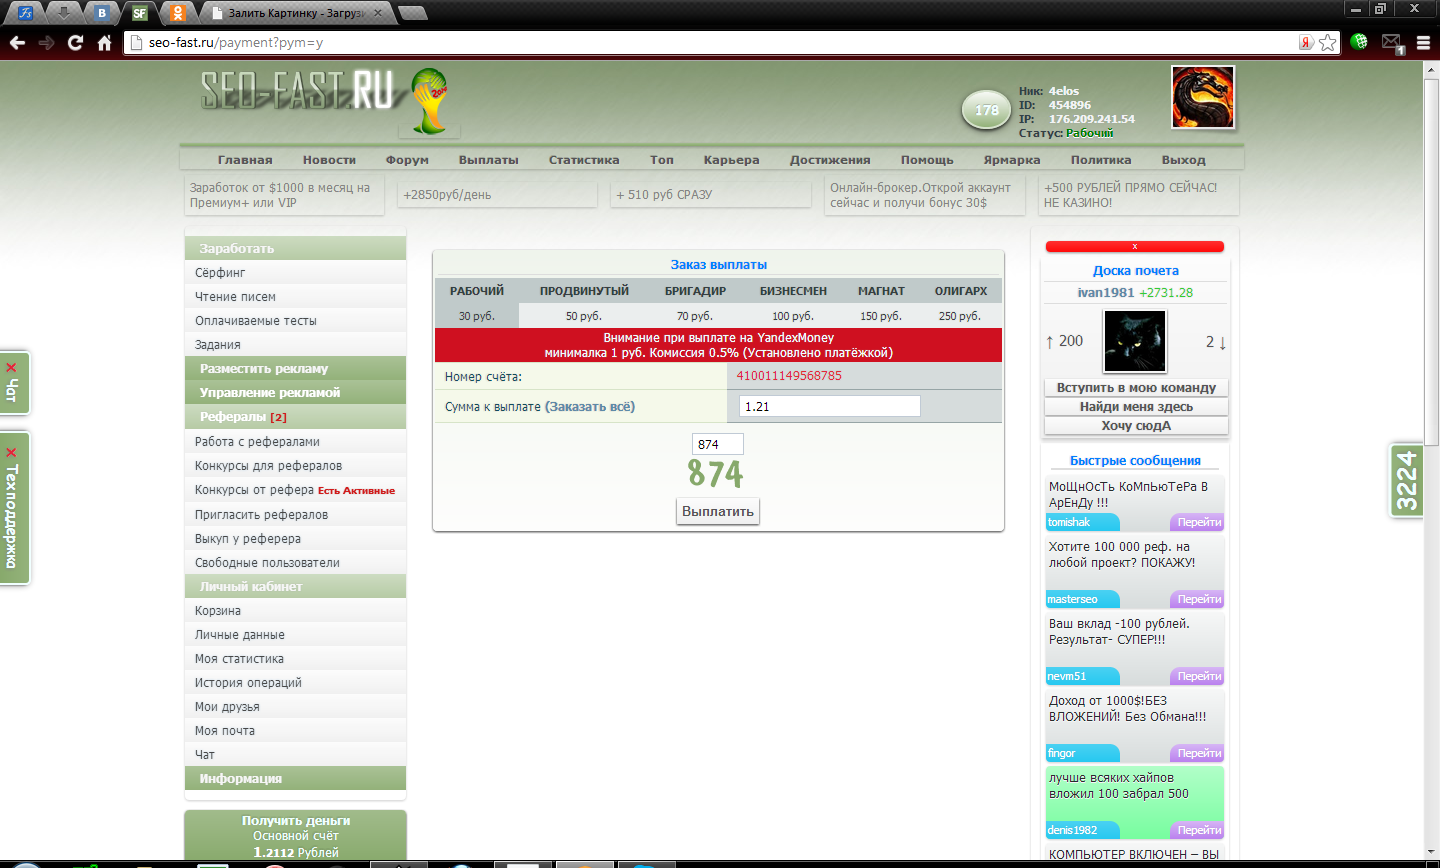This screenshot has width=1440, height=868.
Task: Switch to the download arrow pinned tab
Action: (64, 13)
